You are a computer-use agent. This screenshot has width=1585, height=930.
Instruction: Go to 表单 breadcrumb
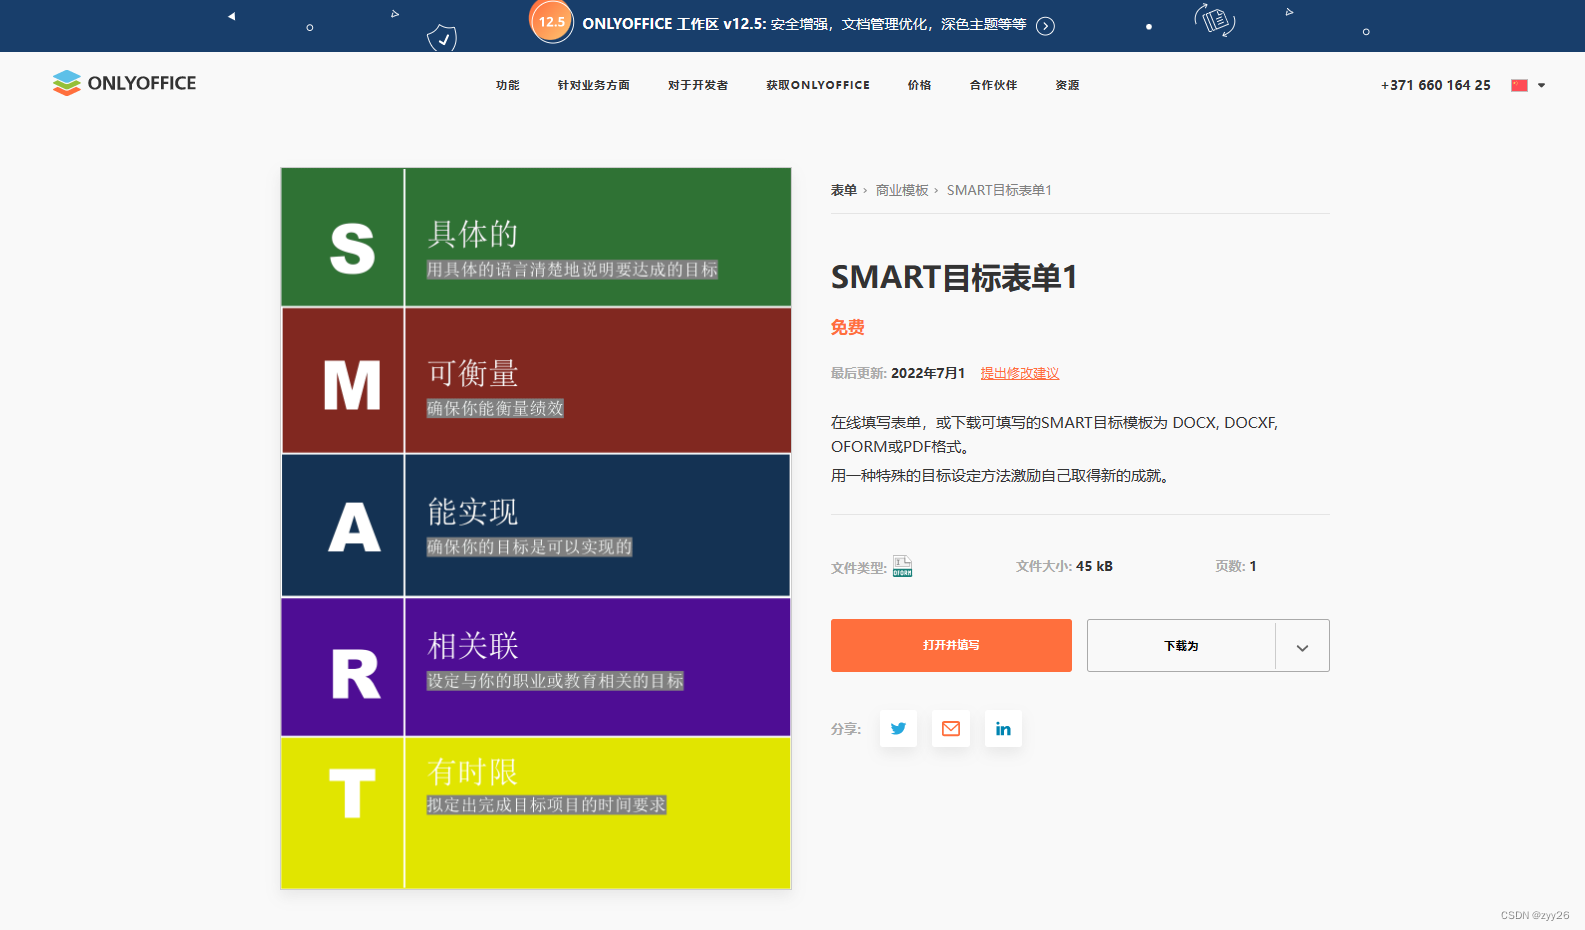844,190
